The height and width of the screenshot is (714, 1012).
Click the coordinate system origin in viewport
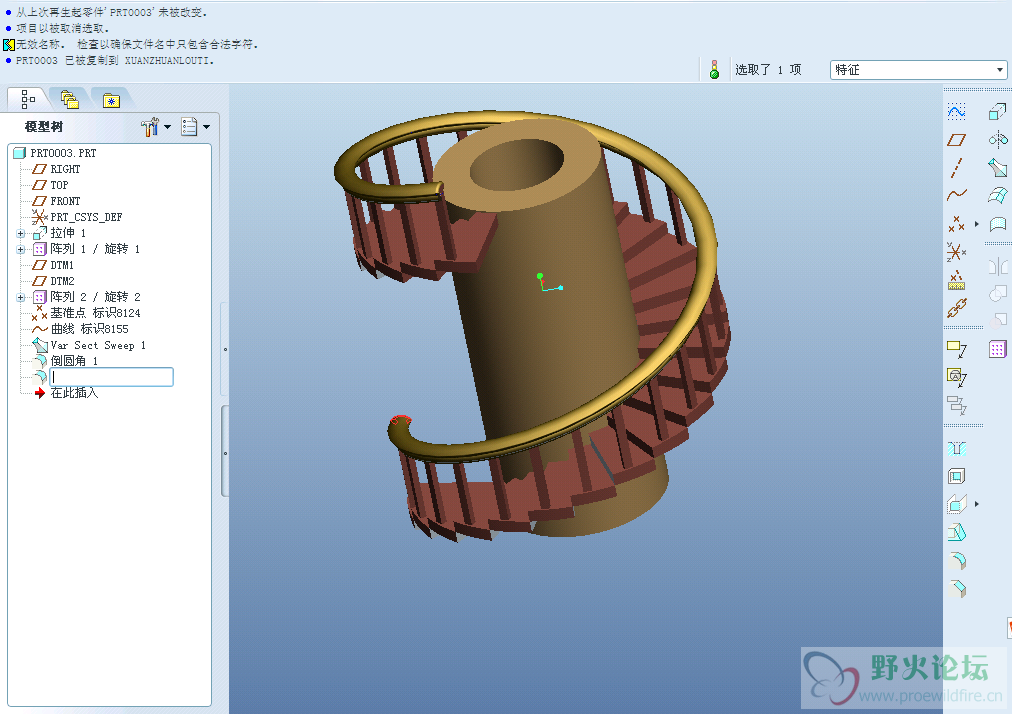click(x=542, y=289)
